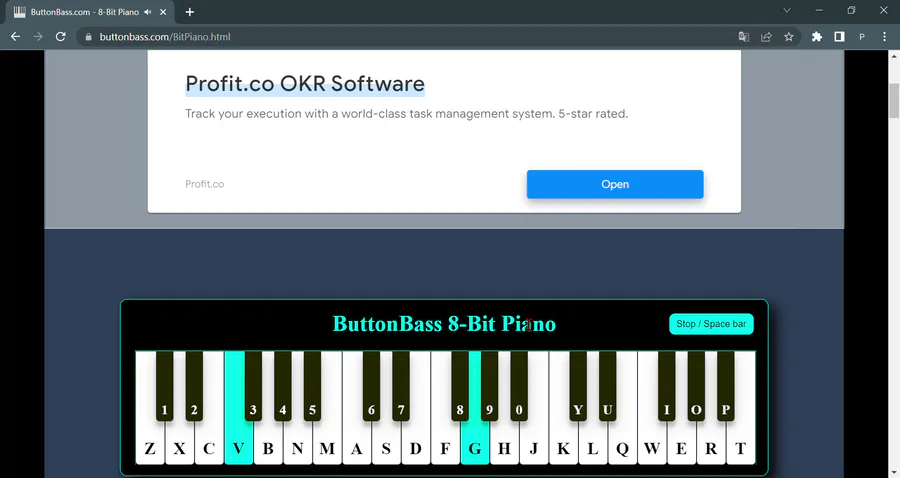900x478 pixels.
Task: Bookmark this page with star icon
Action: click(x=789, y=37)
